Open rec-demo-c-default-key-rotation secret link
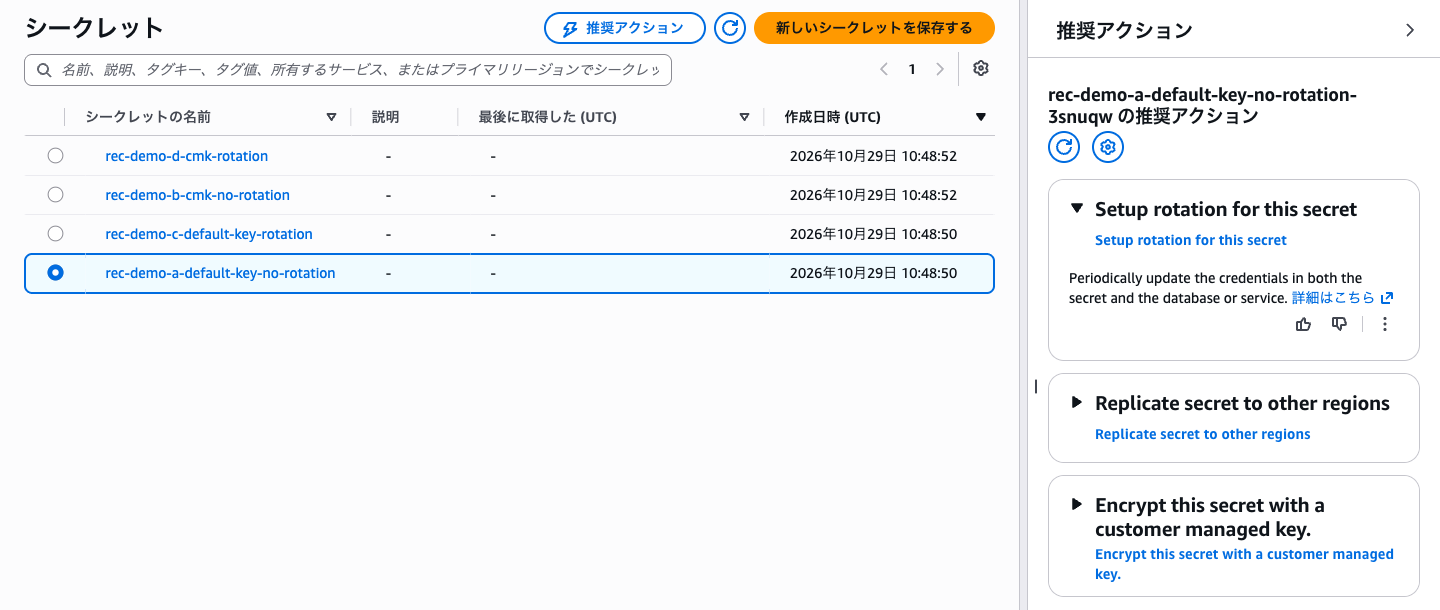Image resolution: width=1440 pixels, height=610 pixels. 209,234
